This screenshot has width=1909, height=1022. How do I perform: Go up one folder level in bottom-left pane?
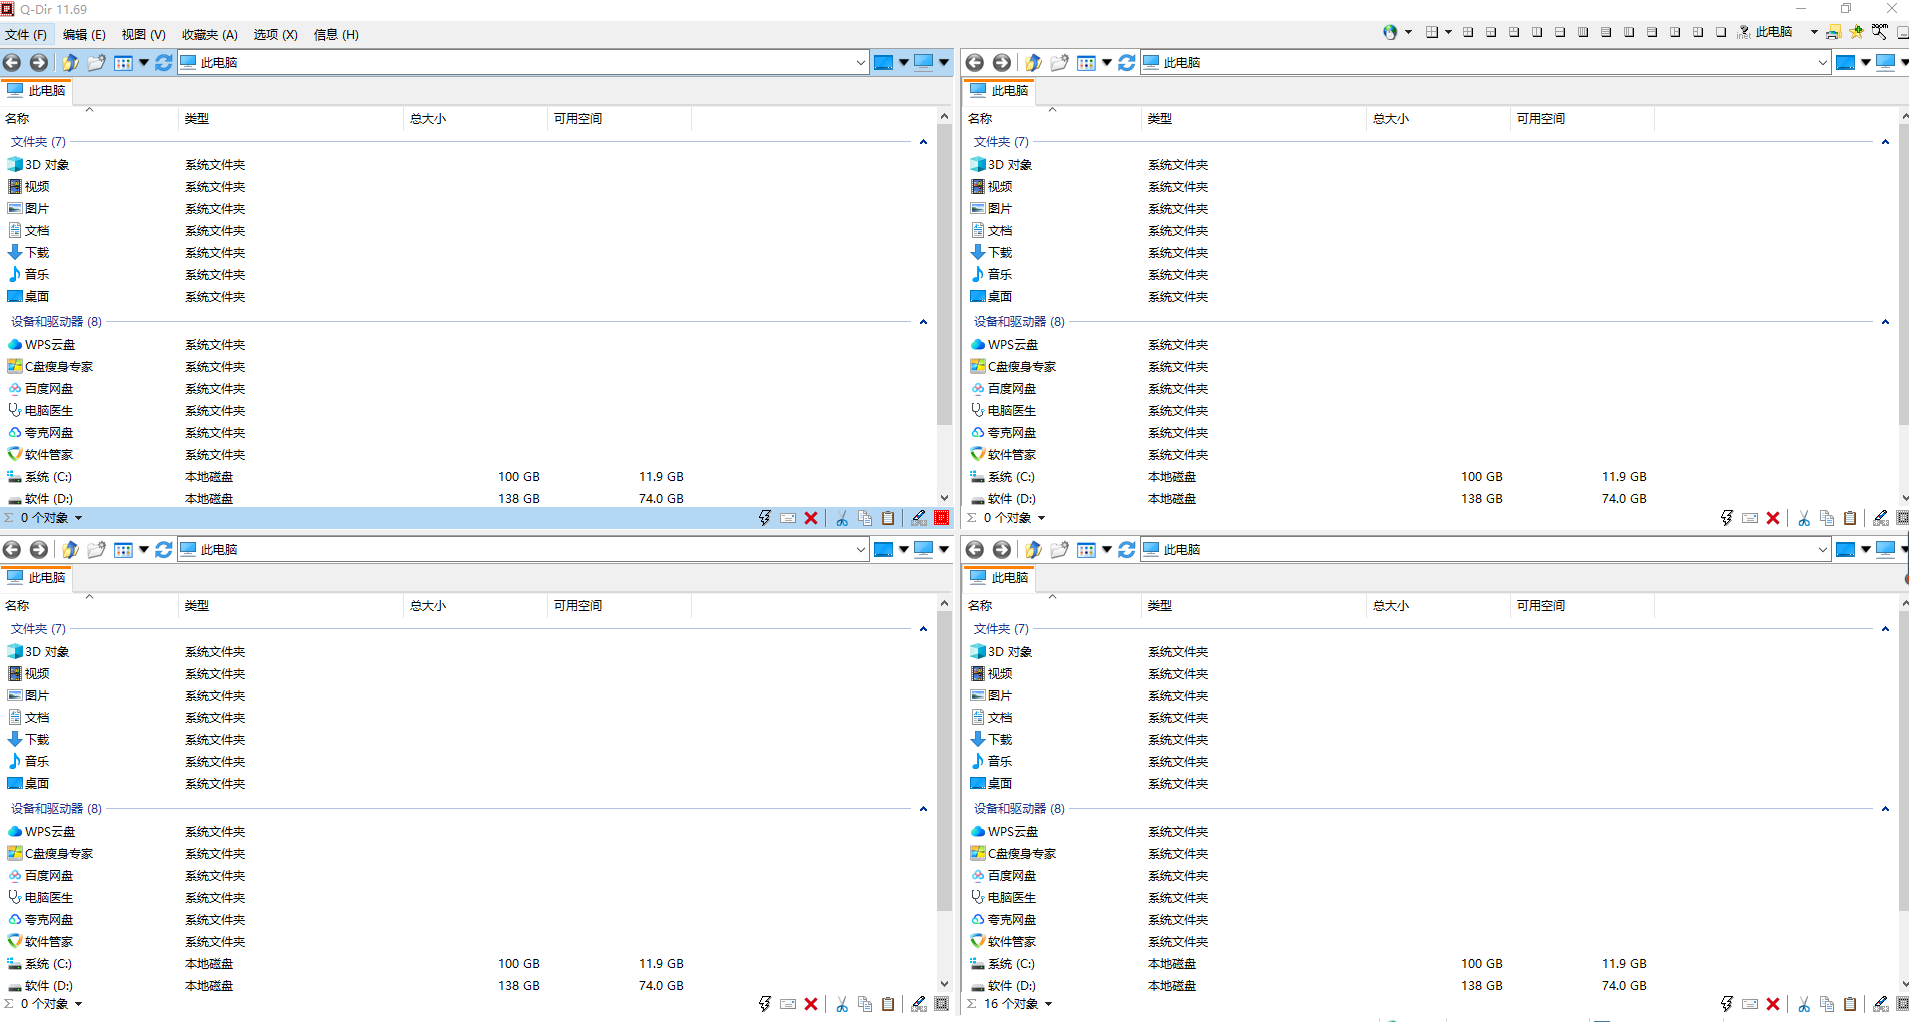point(70,550)
